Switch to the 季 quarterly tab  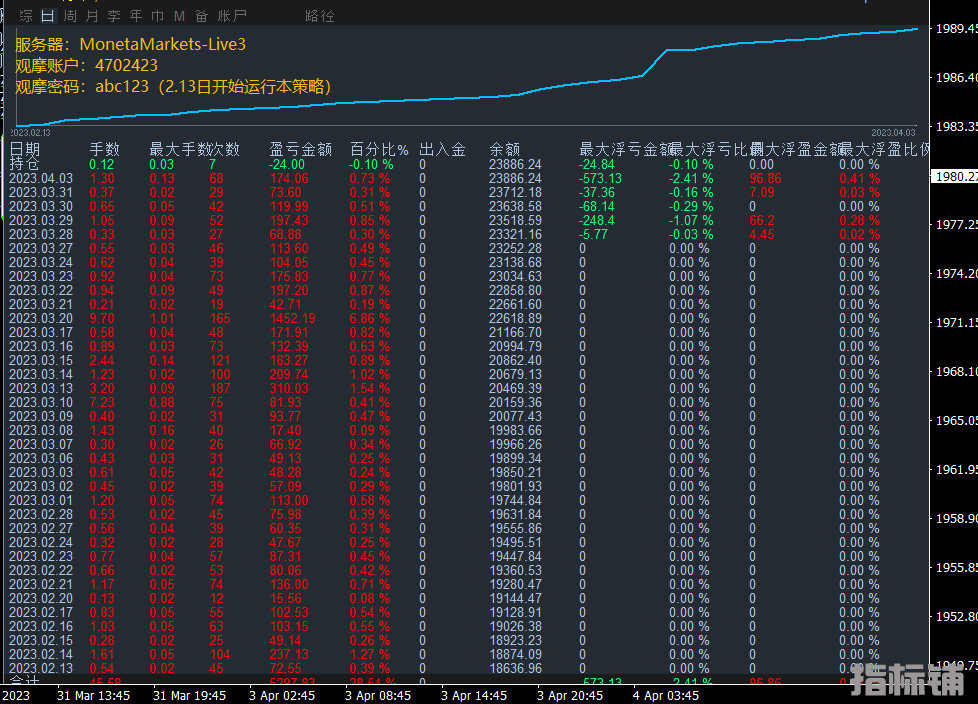tap(114, 16)
